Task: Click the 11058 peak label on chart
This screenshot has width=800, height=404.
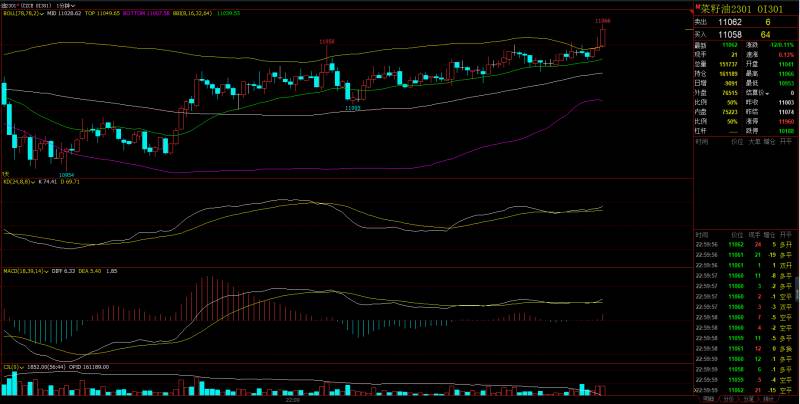Action: pyautogui.click(x=327, y=41)
